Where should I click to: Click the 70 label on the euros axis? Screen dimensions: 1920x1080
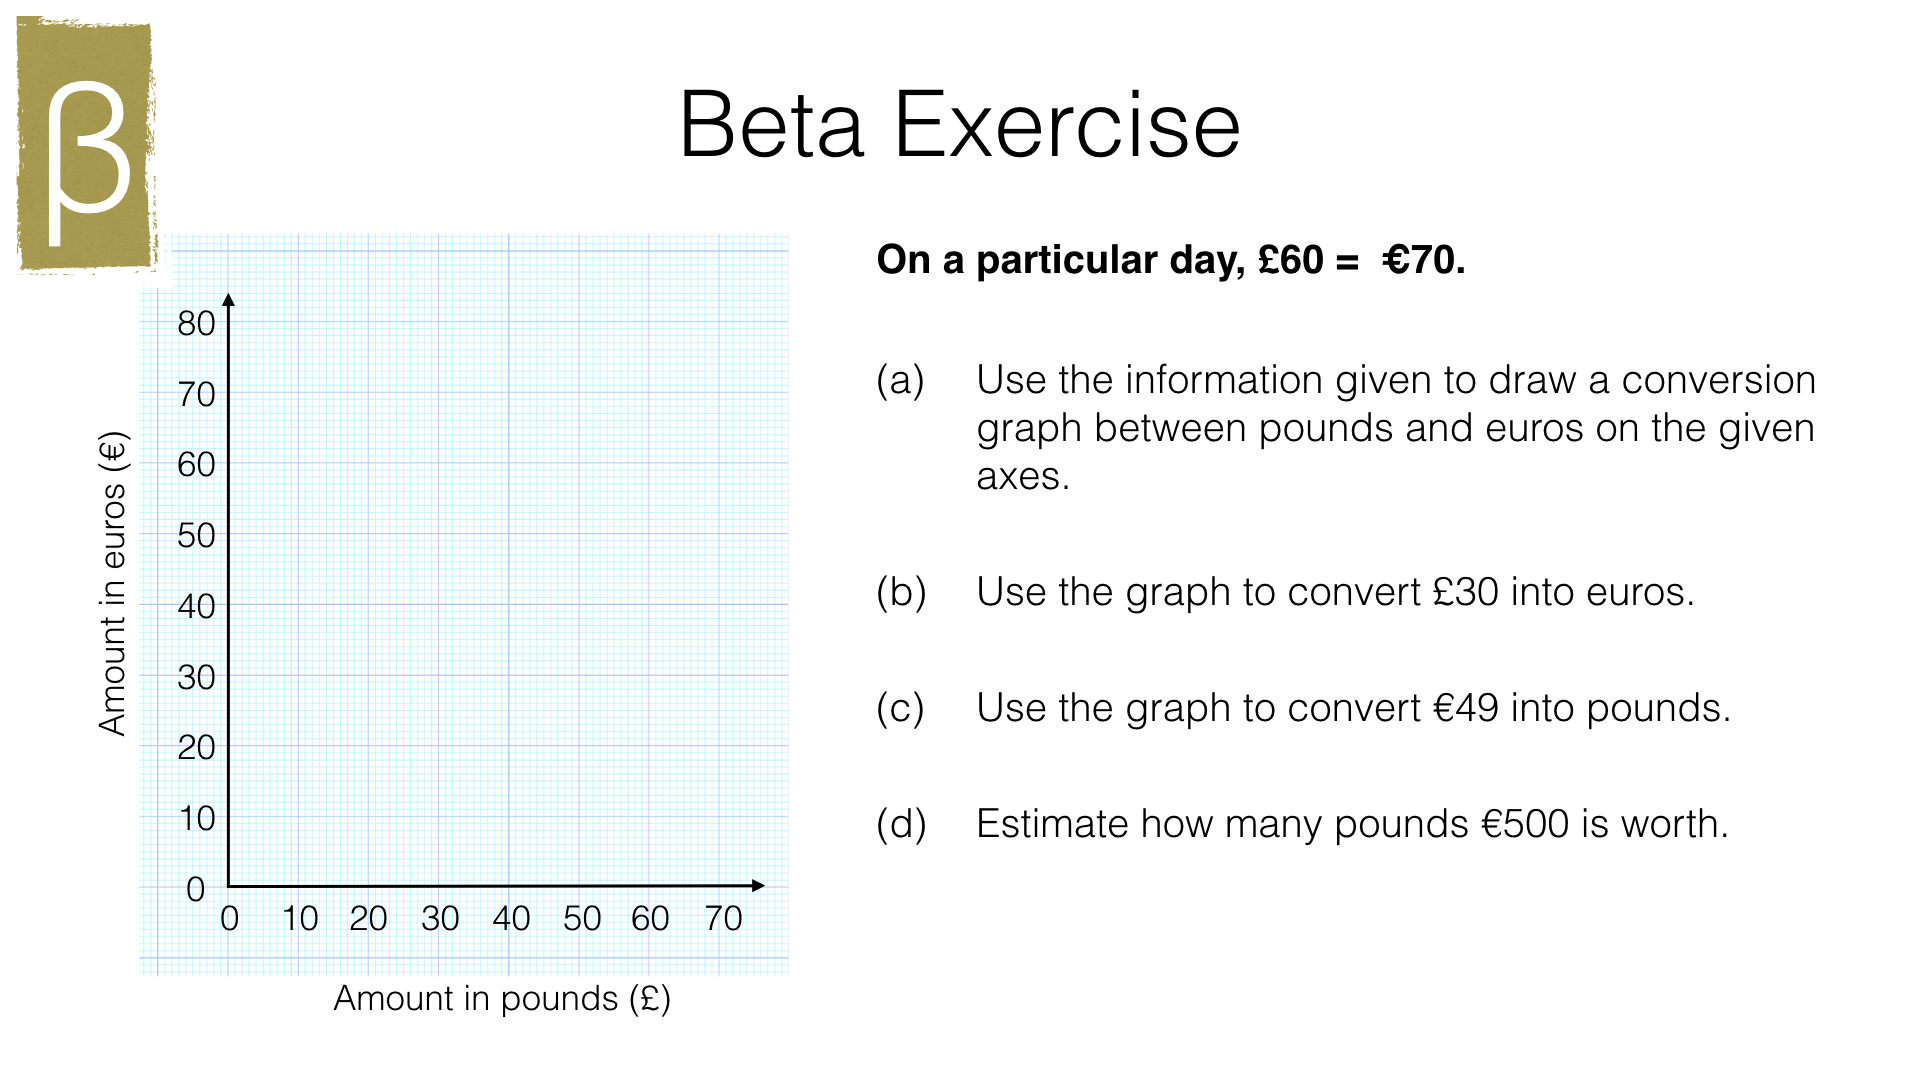196,395
